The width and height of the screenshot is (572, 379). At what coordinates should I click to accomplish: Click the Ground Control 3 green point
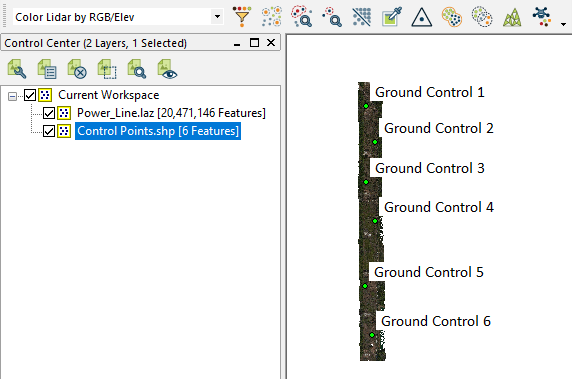tap(366, 182)
